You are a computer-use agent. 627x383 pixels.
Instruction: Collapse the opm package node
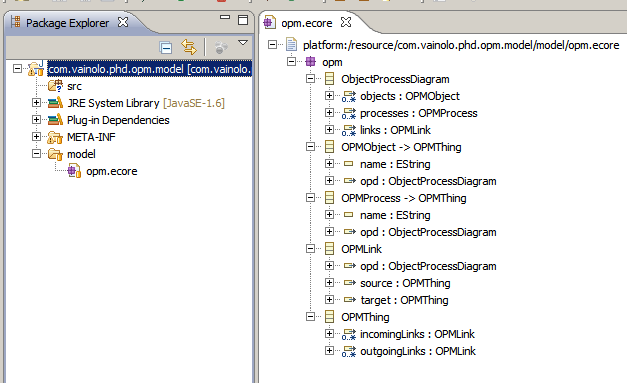coord(292,62)
